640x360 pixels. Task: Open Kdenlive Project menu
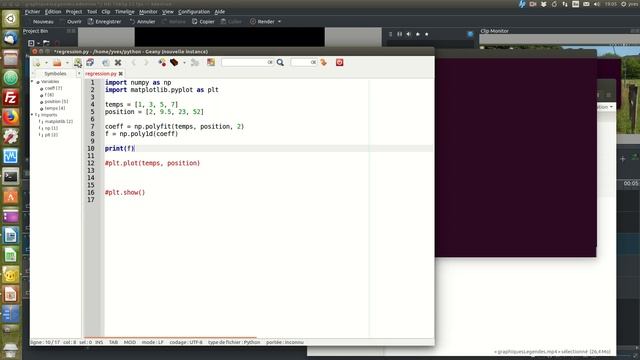(x=74, y=12)
